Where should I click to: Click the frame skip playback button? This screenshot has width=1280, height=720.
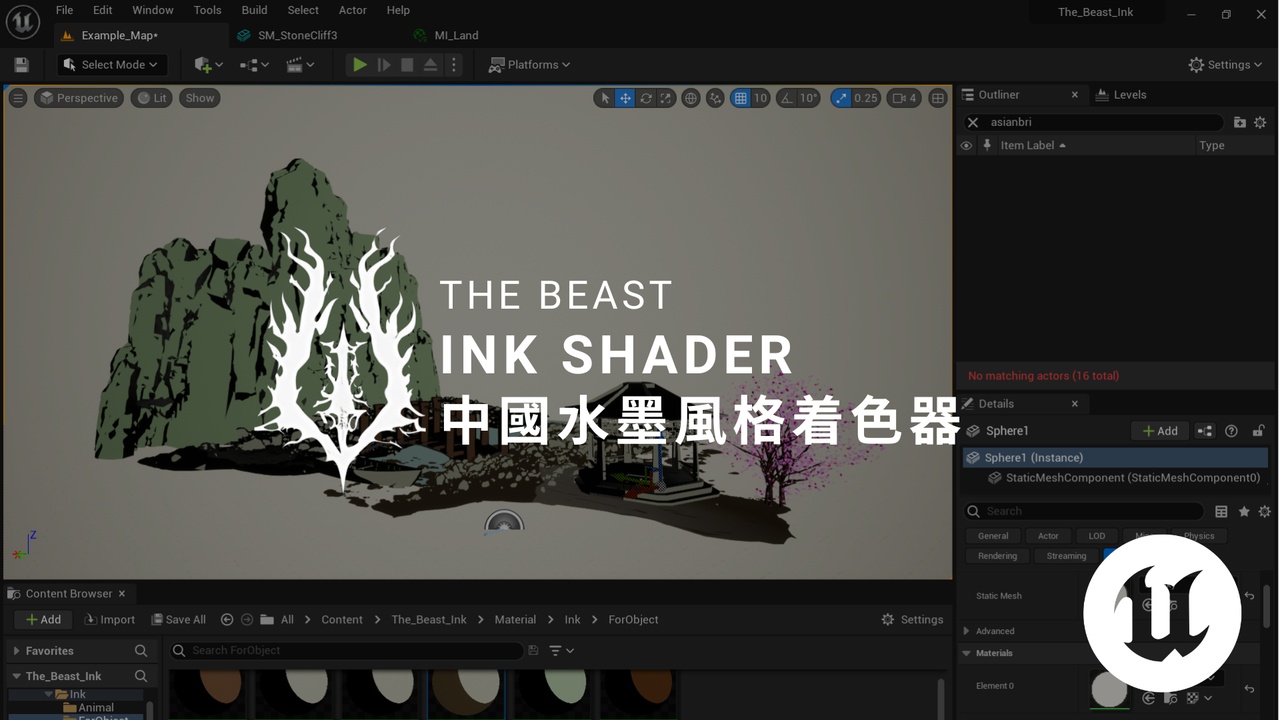click(x=383, y=65)
